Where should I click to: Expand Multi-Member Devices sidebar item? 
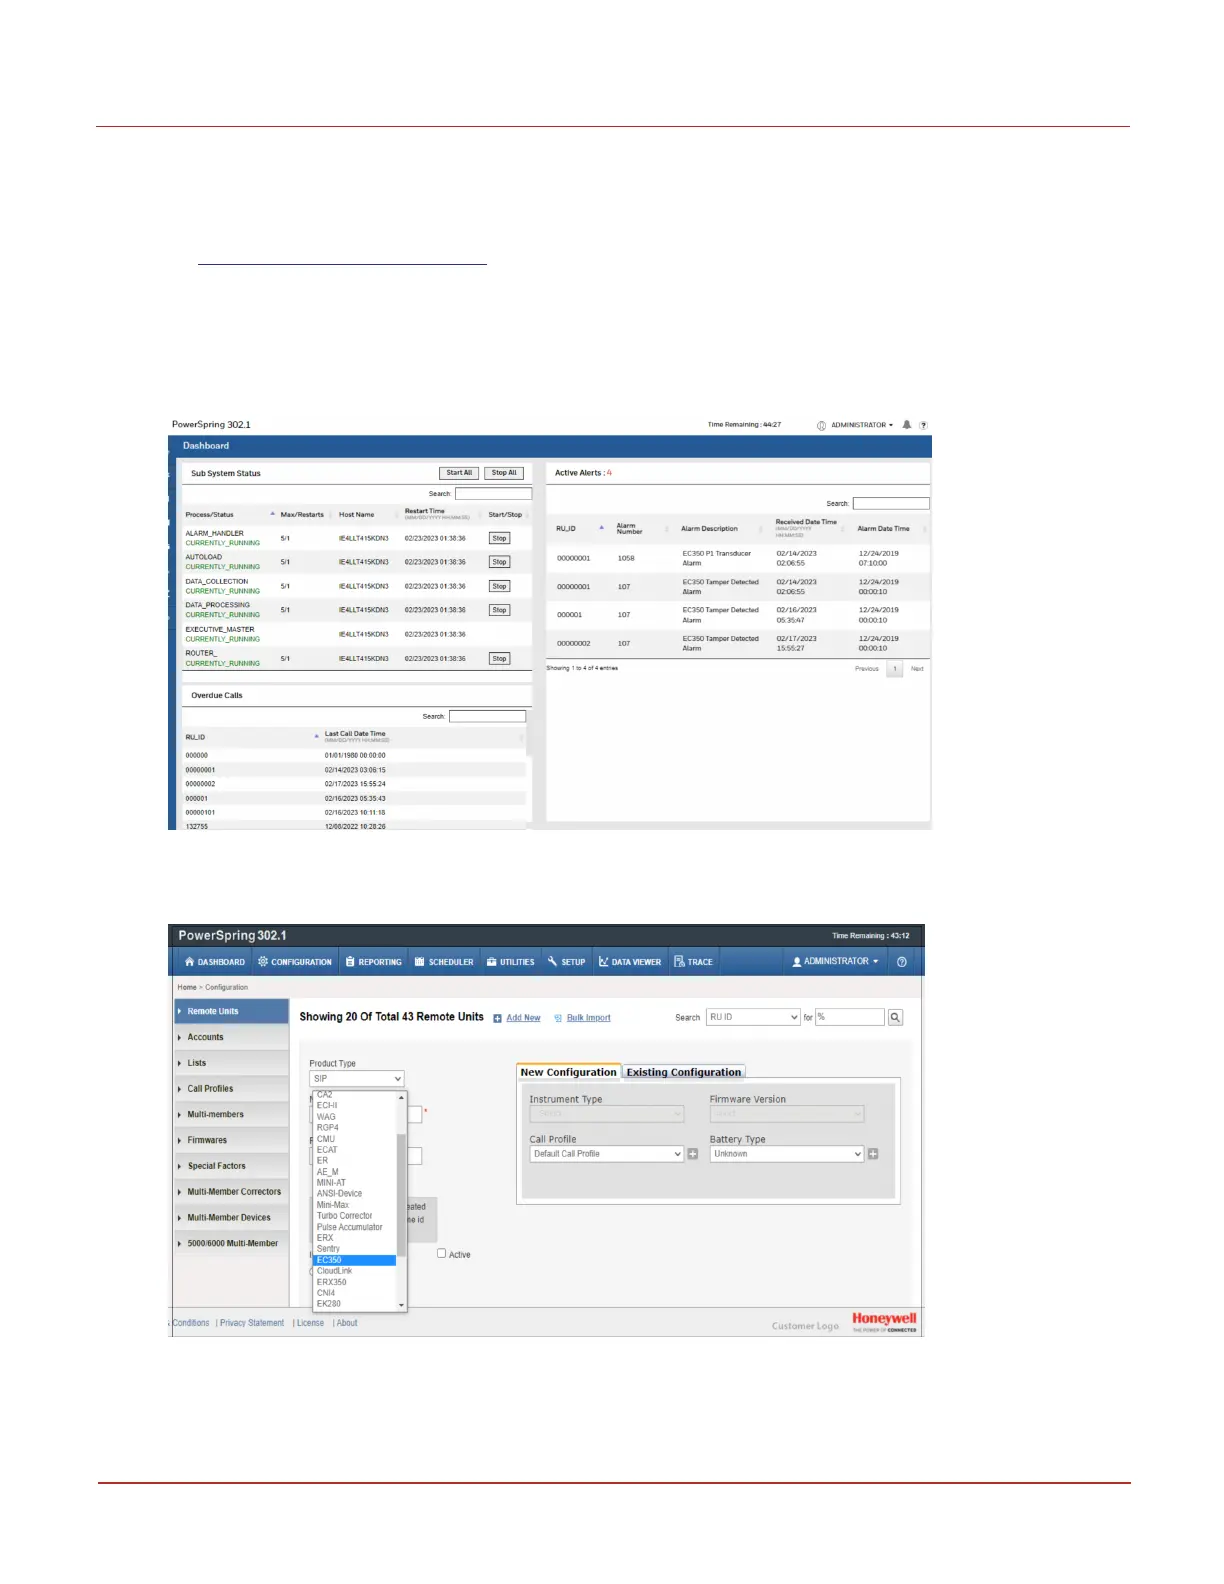click(x=231, y=1218)
